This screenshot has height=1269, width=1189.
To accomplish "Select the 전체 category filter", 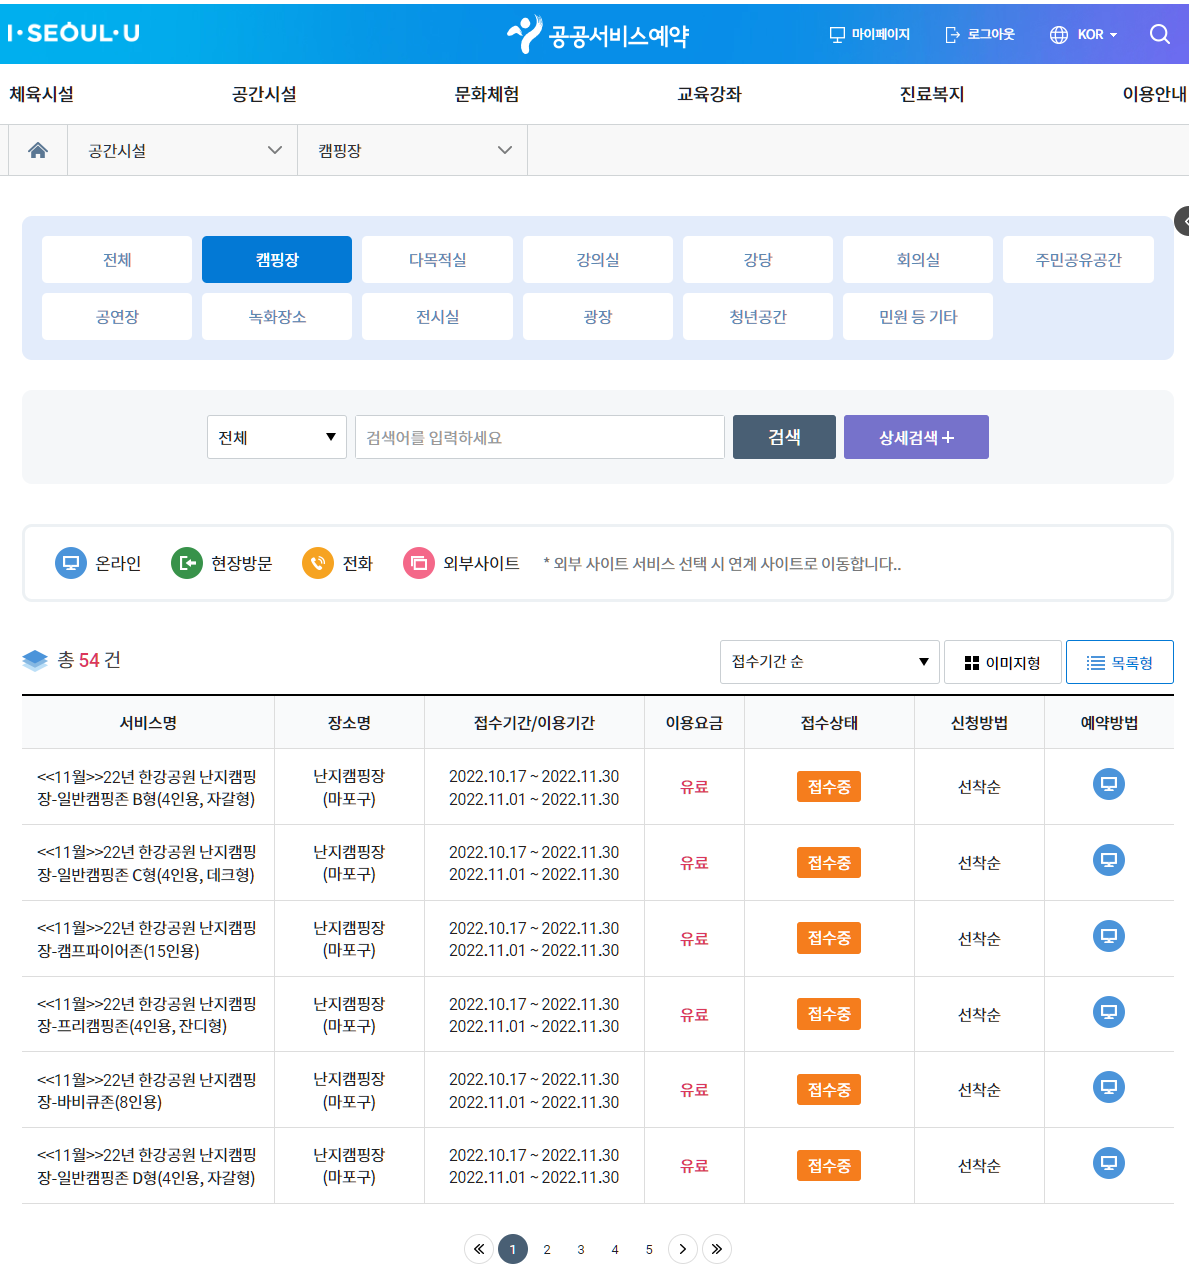I will coord(117,260).
